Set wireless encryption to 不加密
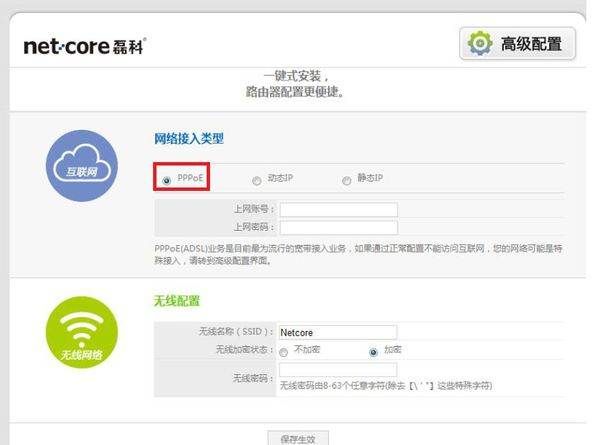This screenshot has width=600, height=445. point(284,351)
